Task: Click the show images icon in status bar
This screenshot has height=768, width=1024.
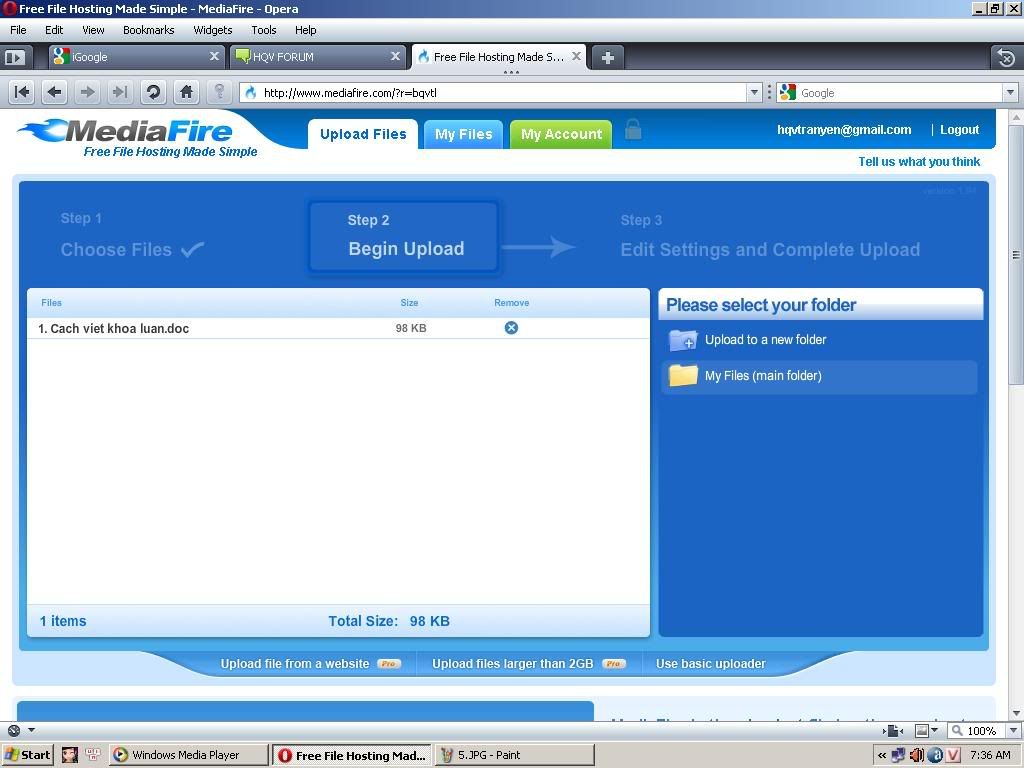Action: coord(921,730)
